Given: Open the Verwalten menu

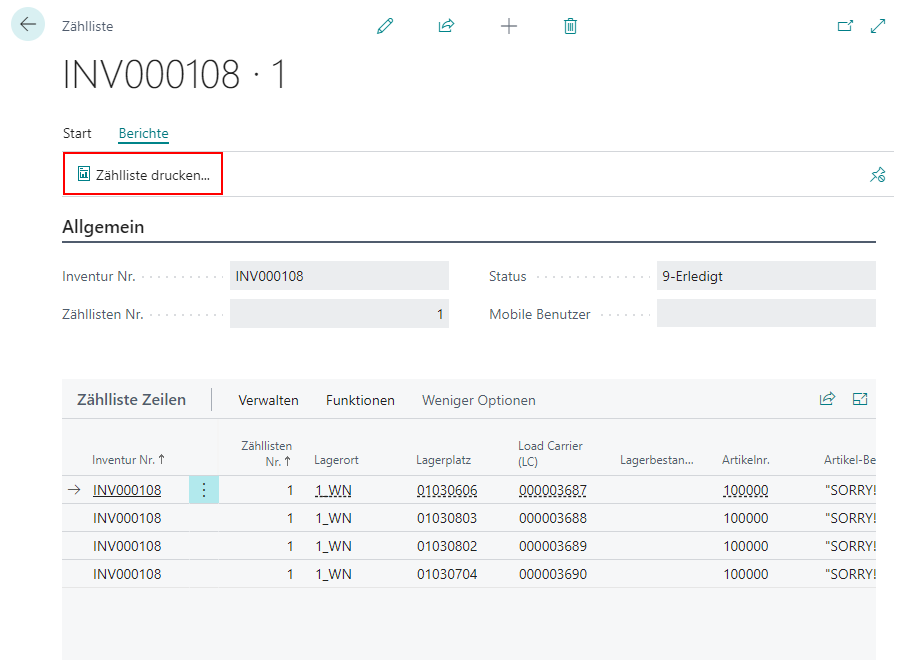Looking at the screenshot, I should point(268,400).
